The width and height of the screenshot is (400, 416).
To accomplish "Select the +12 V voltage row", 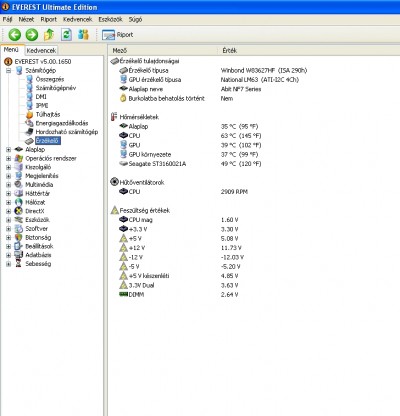I will coord(180,248).
